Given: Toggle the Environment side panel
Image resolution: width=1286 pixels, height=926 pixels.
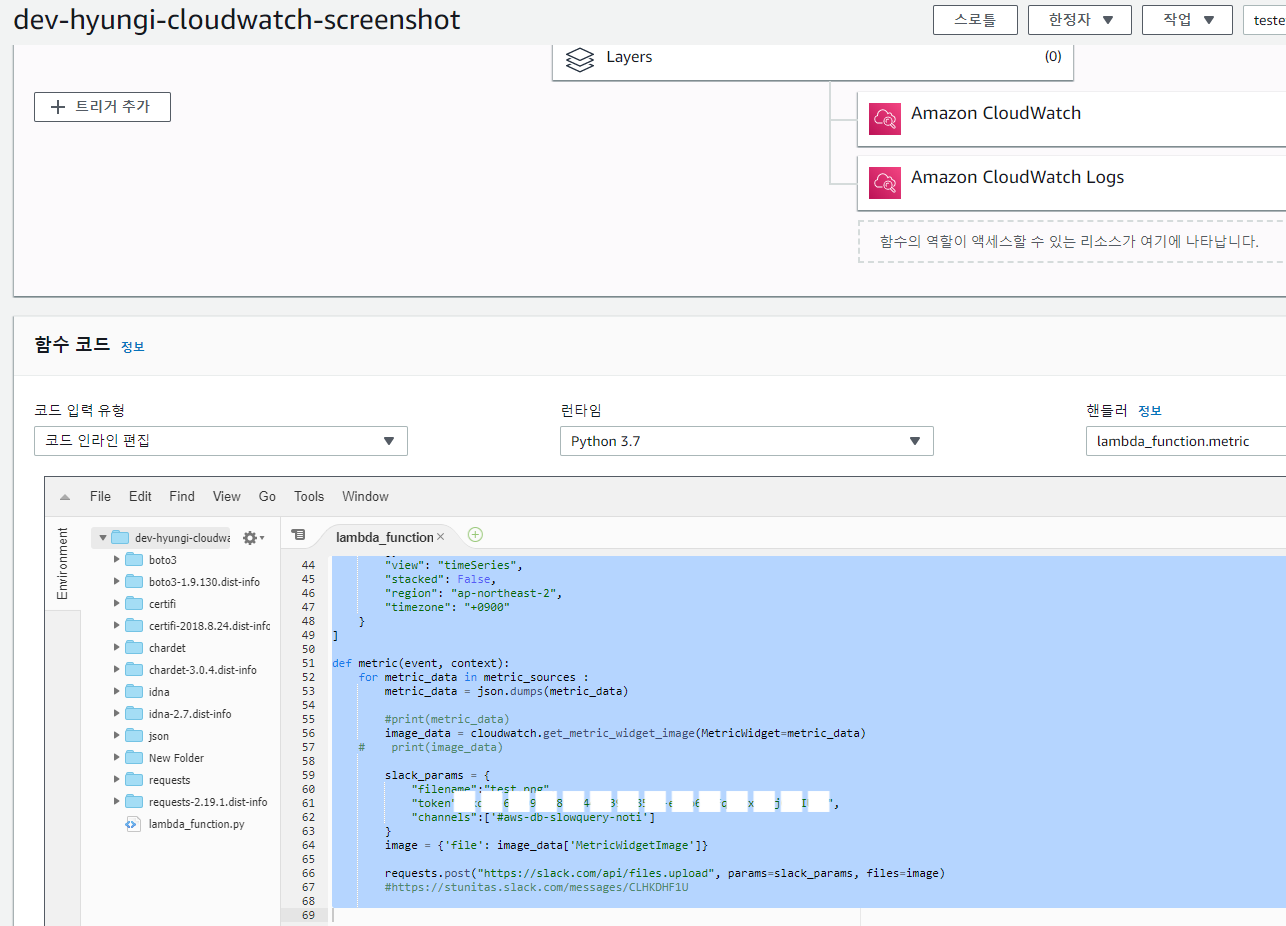Looking at the screenshot, I should tap(63, 563).
